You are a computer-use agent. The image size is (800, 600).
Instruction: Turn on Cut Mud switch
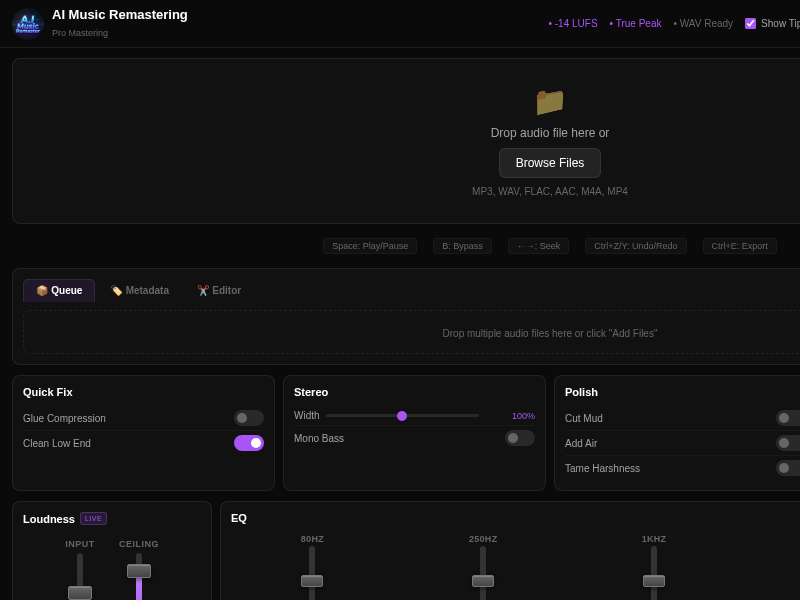(788, 418)
